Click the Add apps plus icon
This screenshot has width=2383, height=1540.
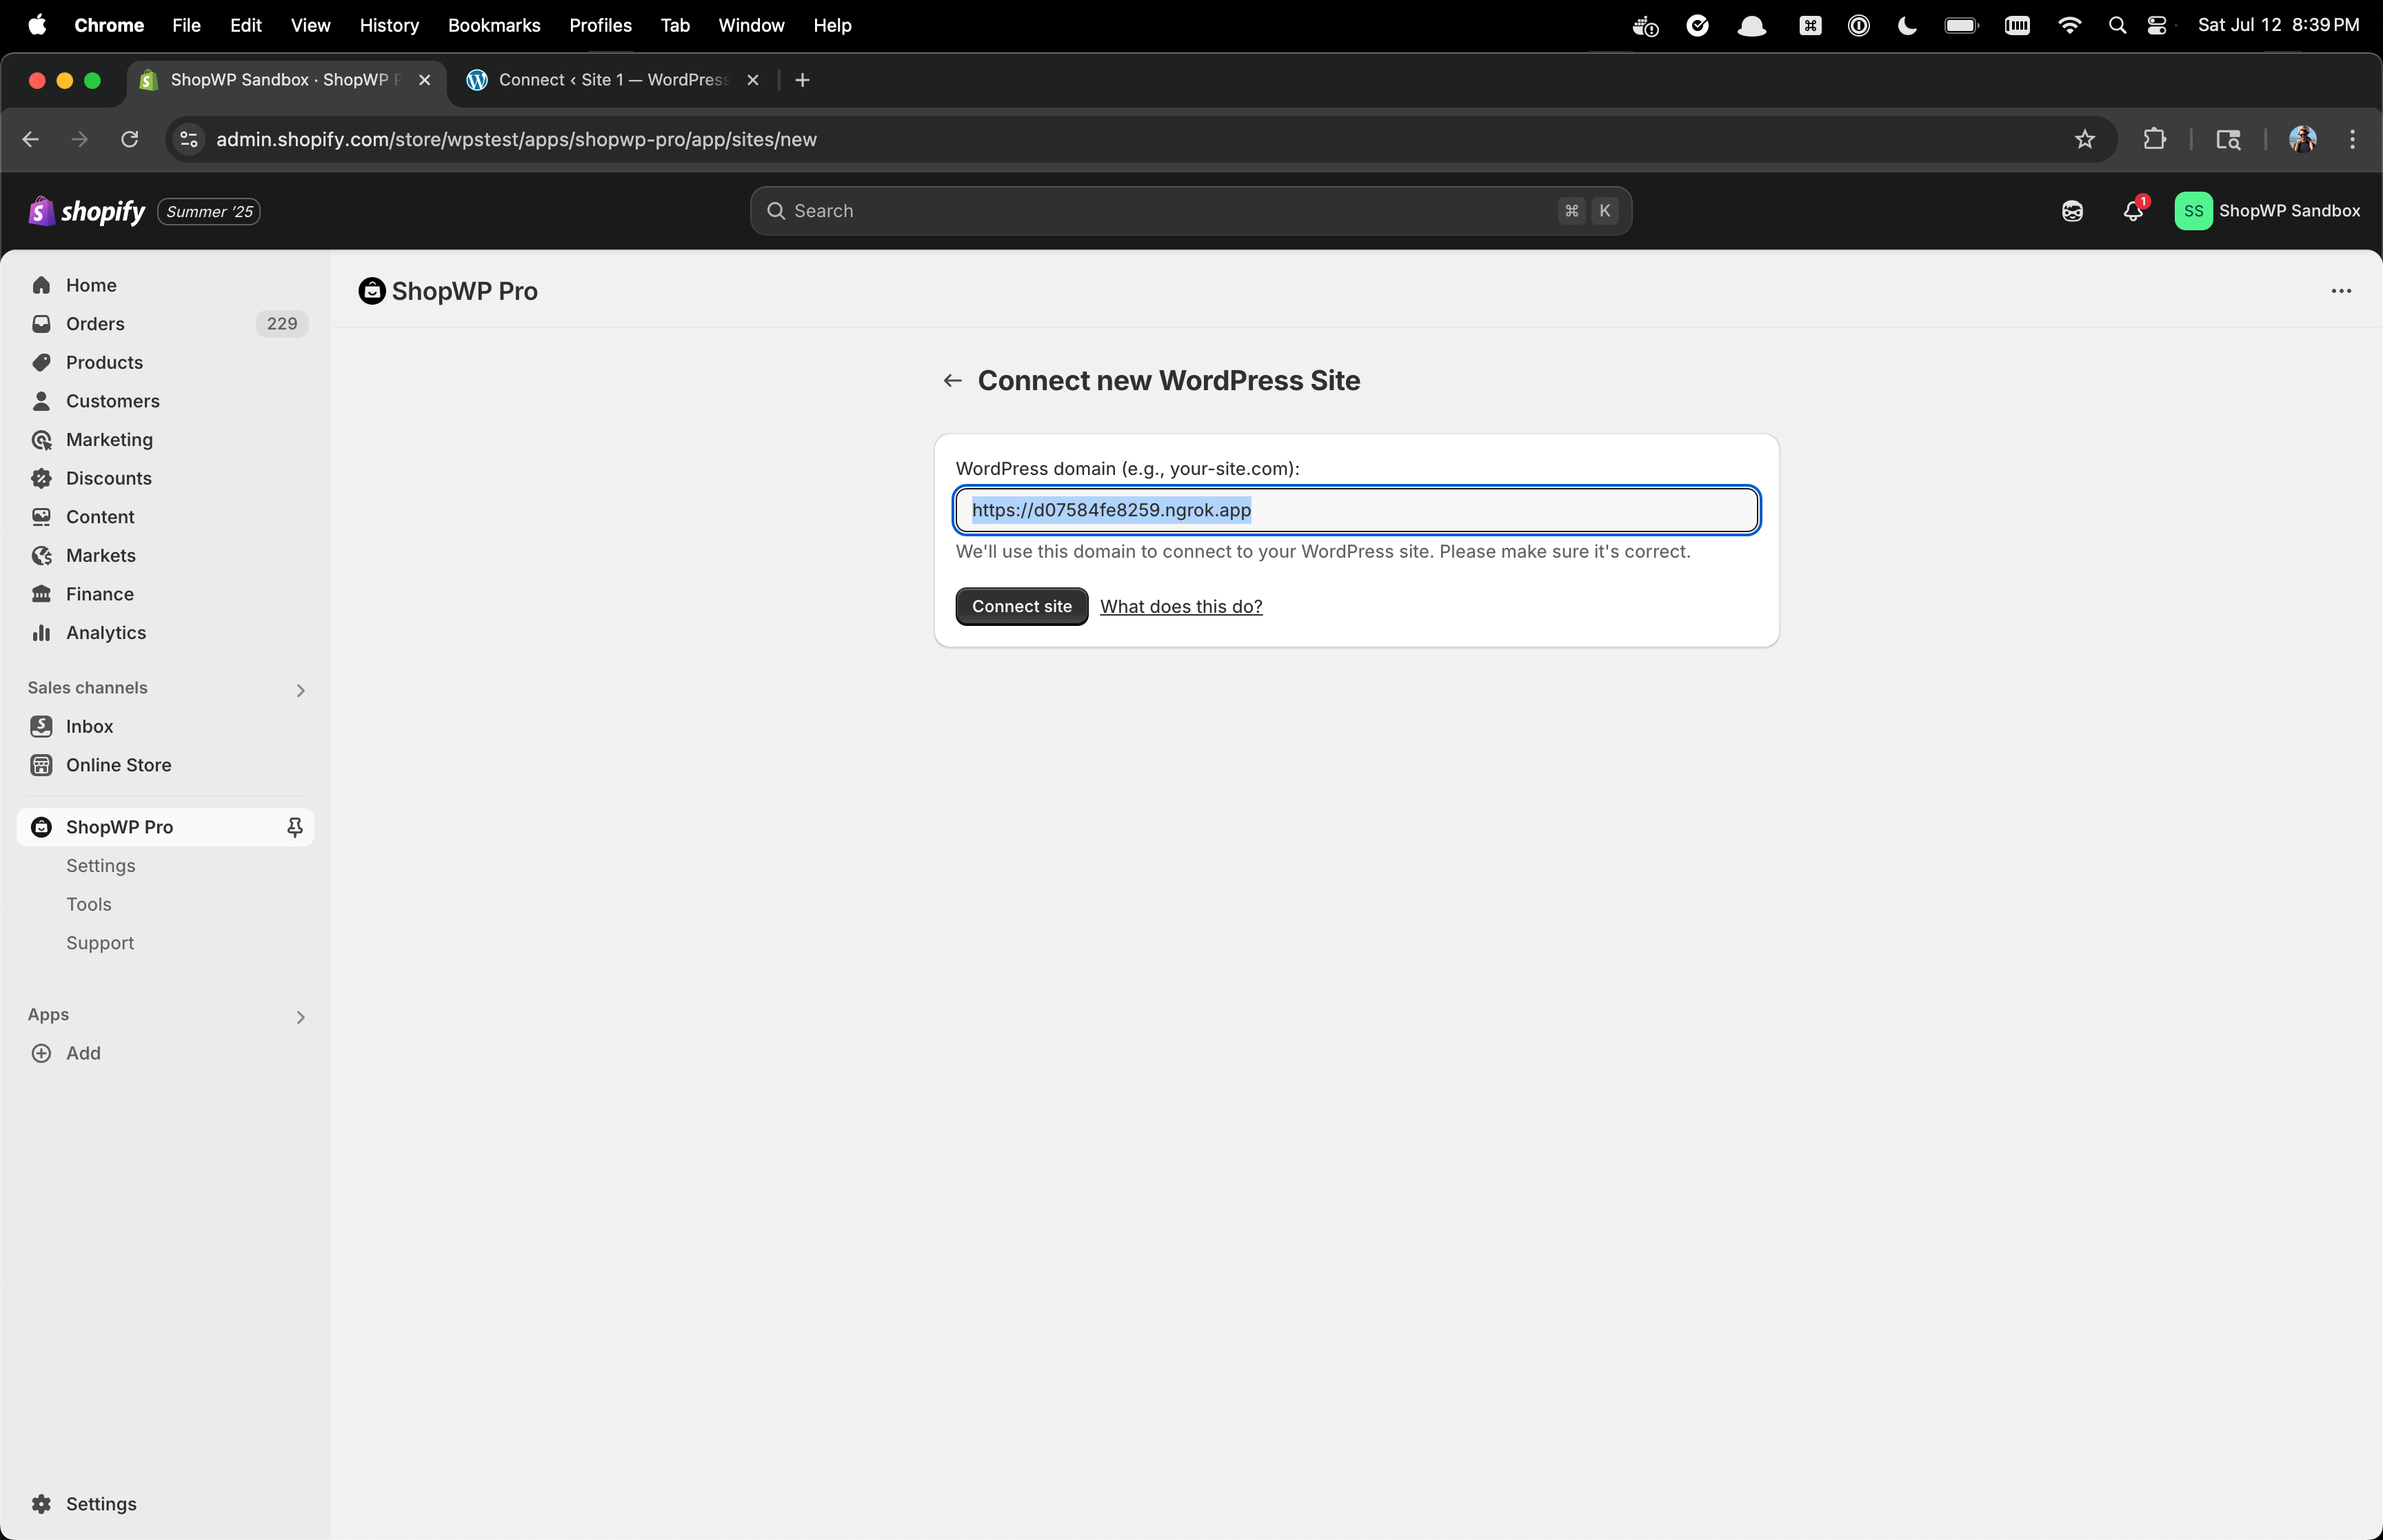click(x=41, y=1053)
